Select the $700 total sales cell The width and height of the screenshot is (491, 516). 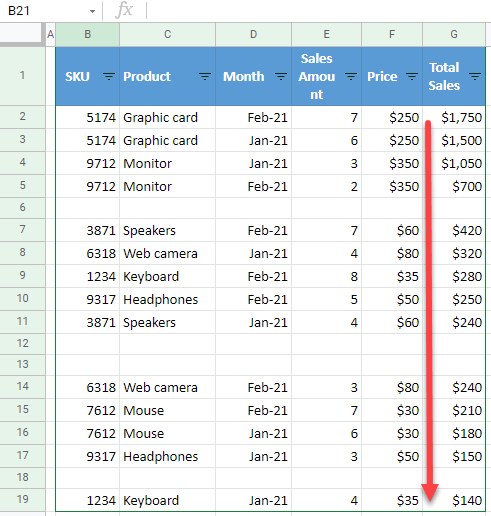pos(454,186)
